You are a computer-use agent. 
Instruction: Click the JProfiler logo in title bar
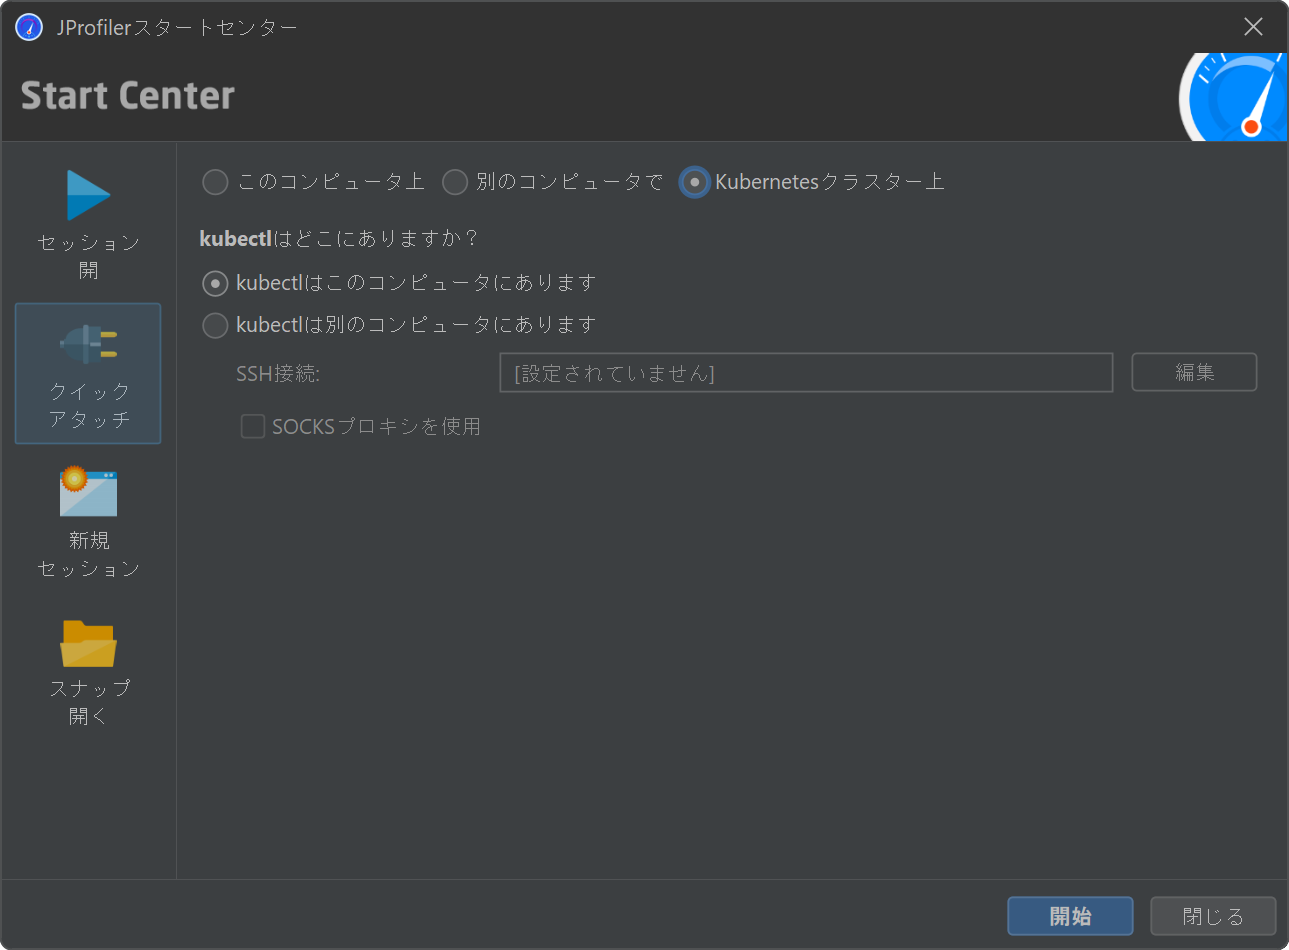tap(29, 27)
